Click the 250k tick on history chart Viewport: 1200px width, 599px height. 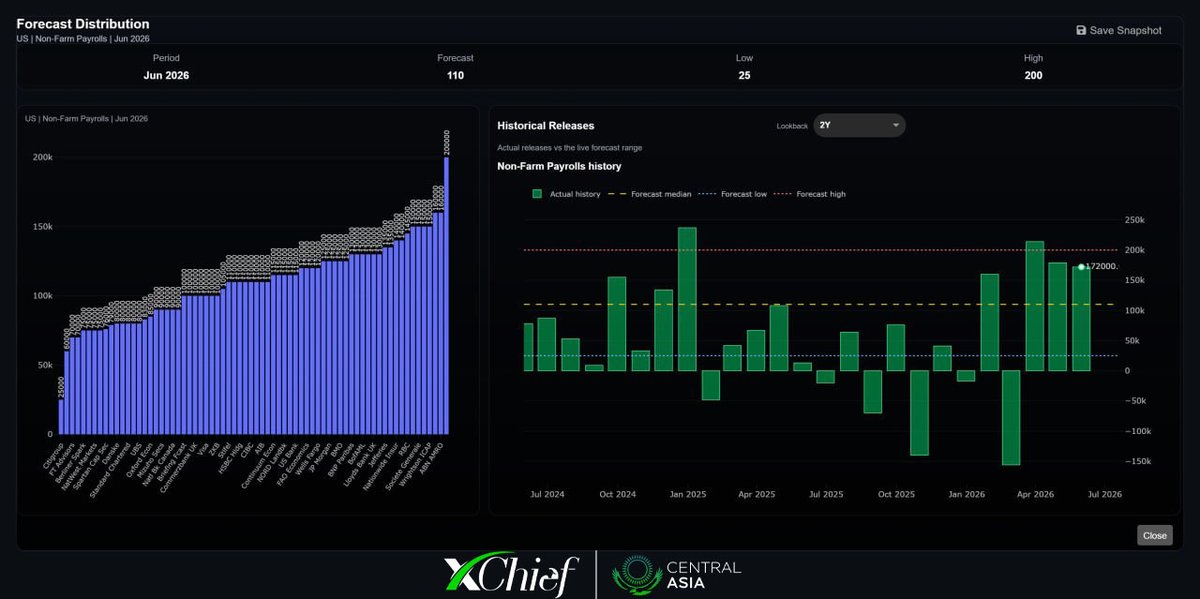[1135, 220]
